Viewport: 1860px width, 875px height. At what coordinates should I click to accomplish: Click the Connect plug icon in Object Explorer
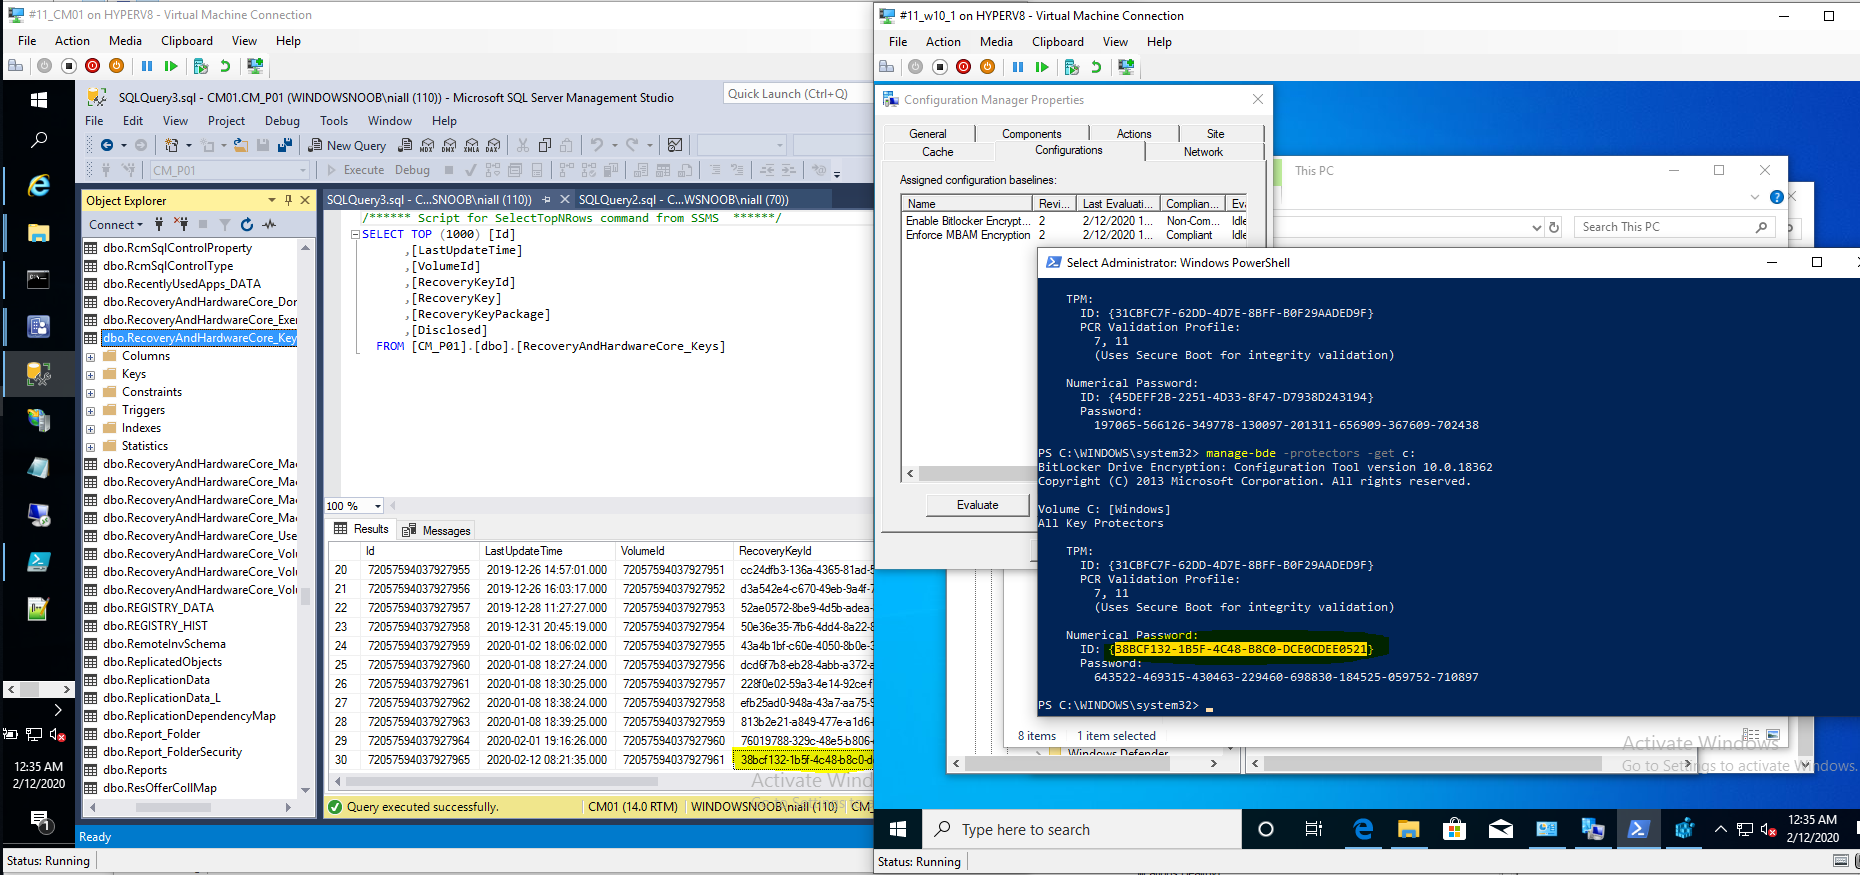(159, 224)
